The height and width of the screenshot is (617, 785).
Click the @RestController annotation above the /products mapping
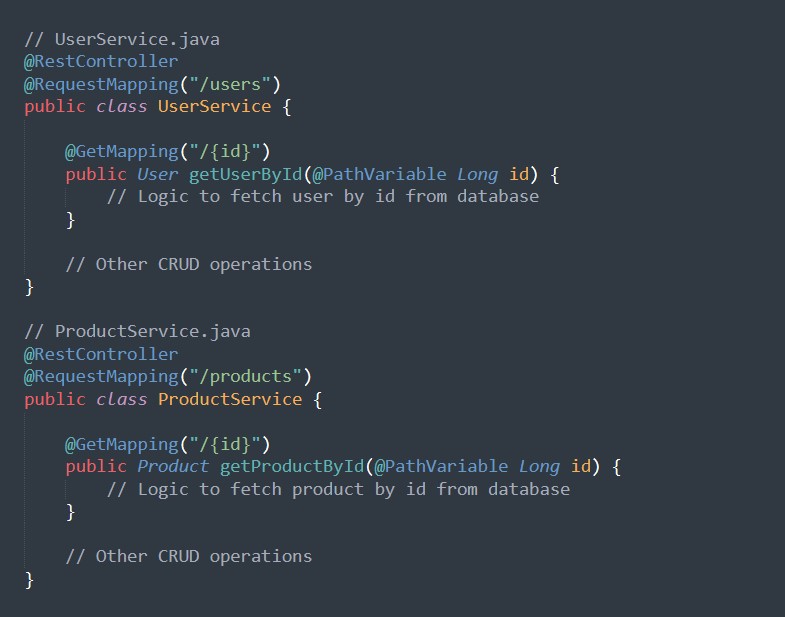[x=101, y=354]
